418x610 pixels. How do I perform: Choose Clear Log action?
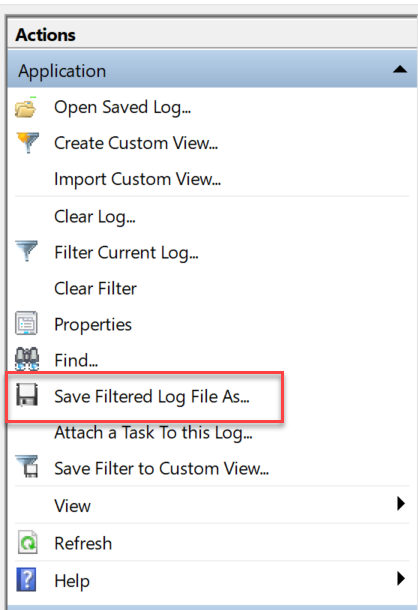(95, 217)
